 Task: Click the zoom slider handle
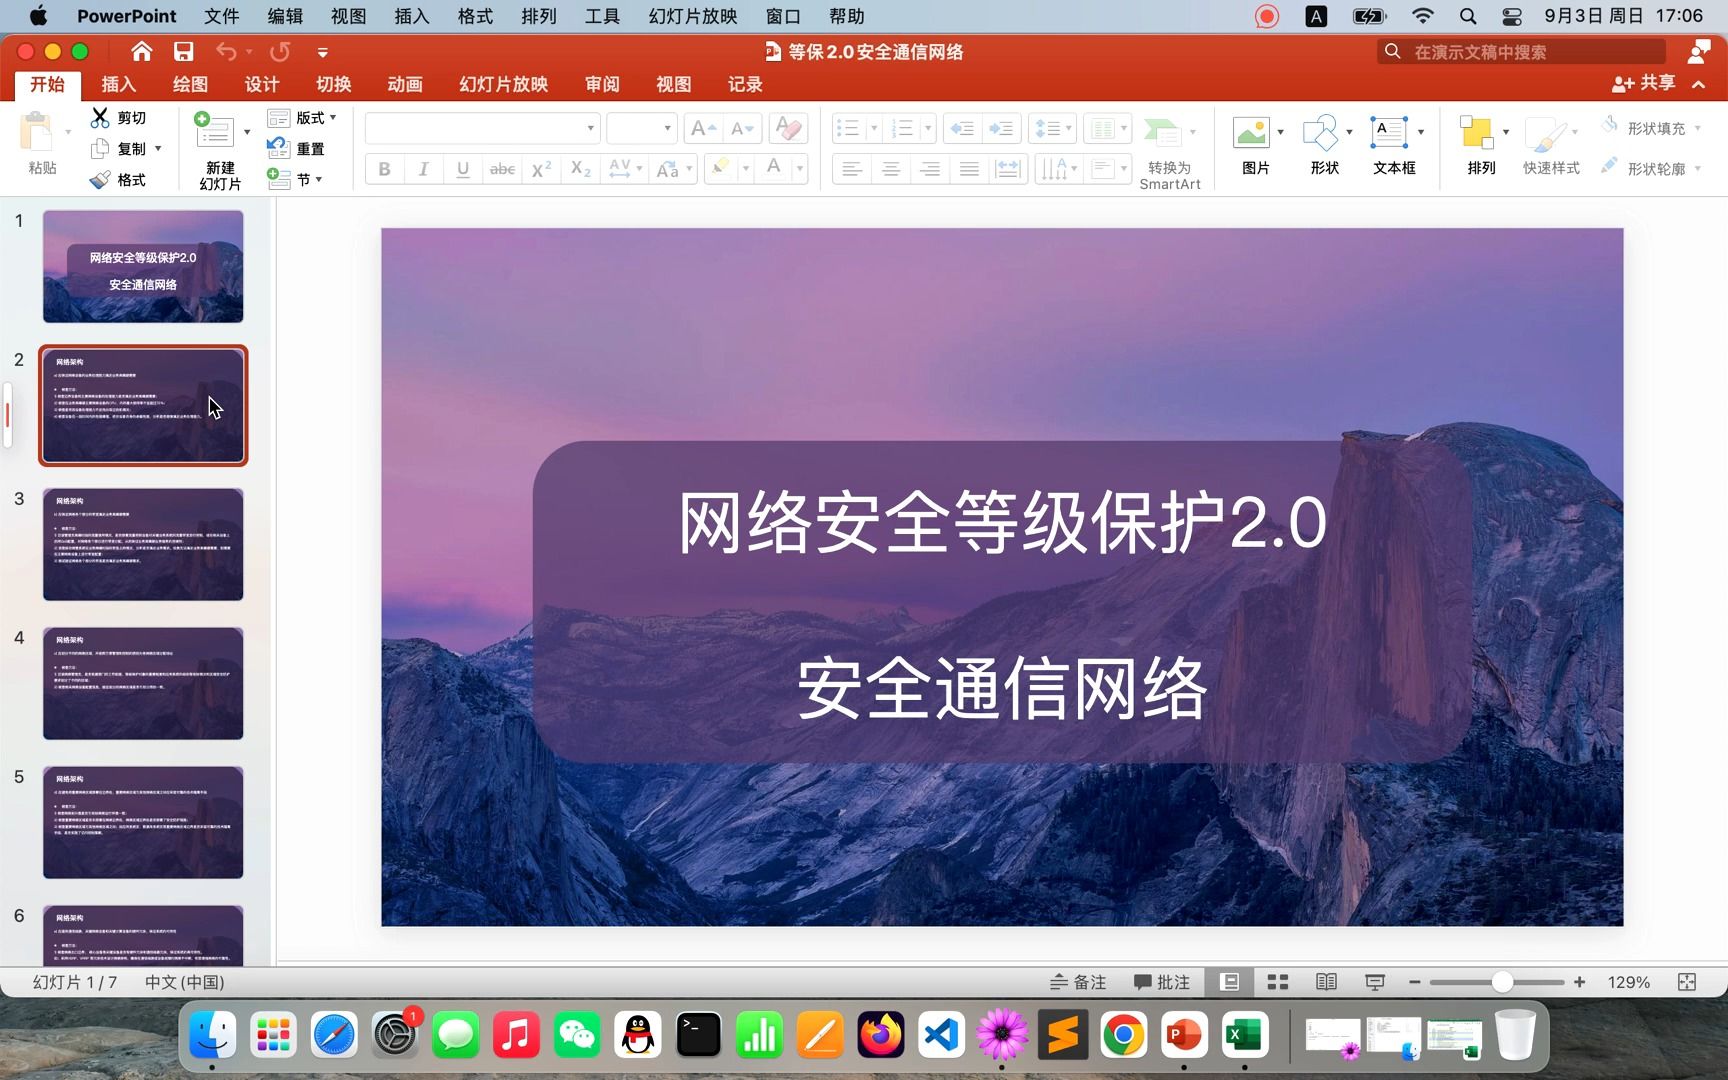click(1502, 982)
